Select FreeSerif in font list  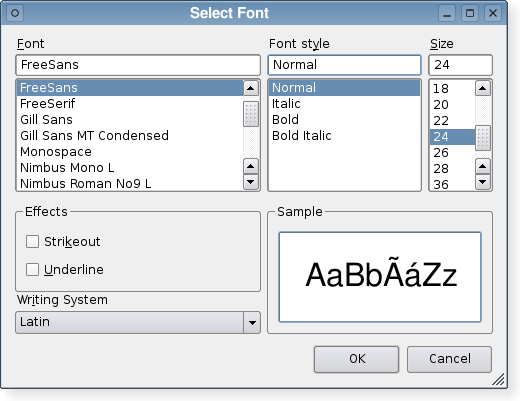pyautogui.click(x=130, y=104)
